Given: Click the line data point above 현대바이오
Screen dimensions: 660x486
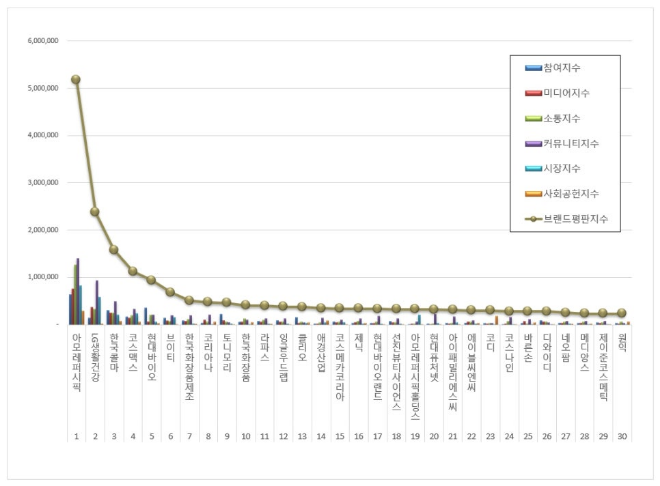Looking at the screenshot, I should [151, 280].
